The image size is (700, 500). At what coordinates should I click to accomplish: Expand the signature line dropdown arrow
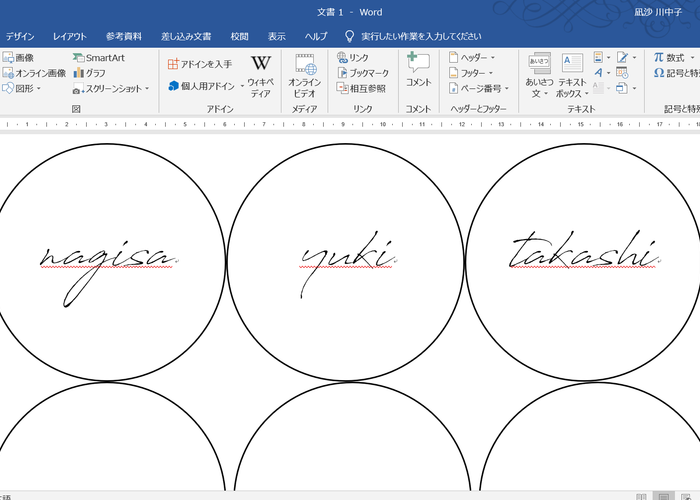[x=634, y=58]
